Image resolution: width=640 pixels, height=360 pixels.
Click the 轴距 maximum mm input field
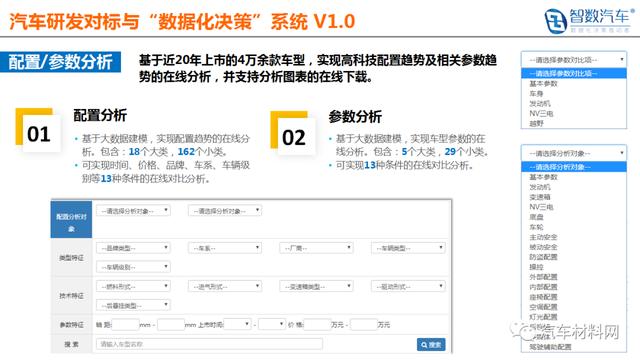[x=171, y=324]
